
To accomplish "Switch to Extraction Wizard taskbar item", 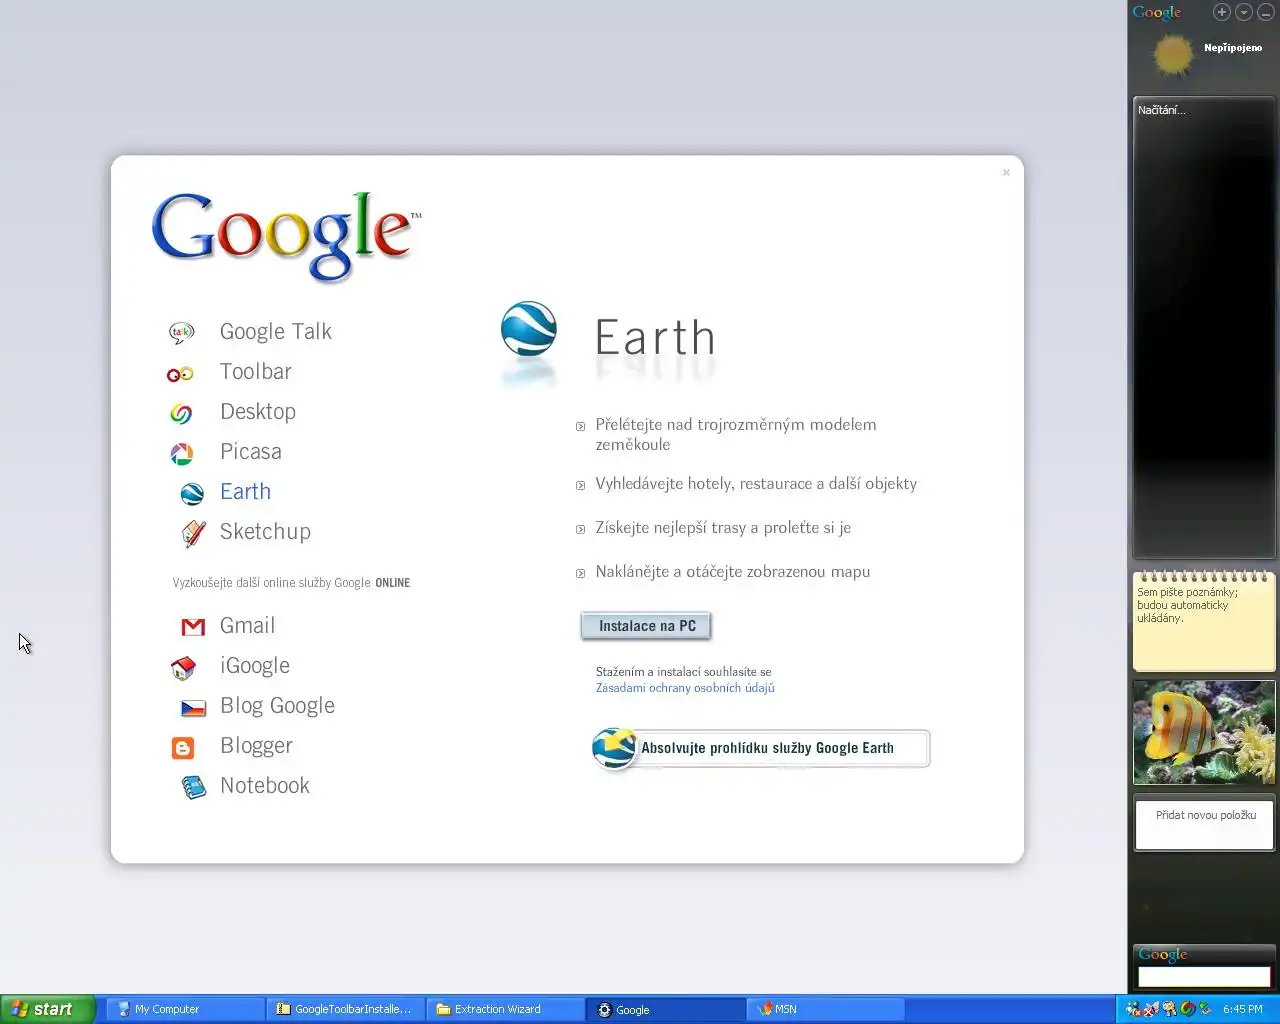I will coord(505,1009).
